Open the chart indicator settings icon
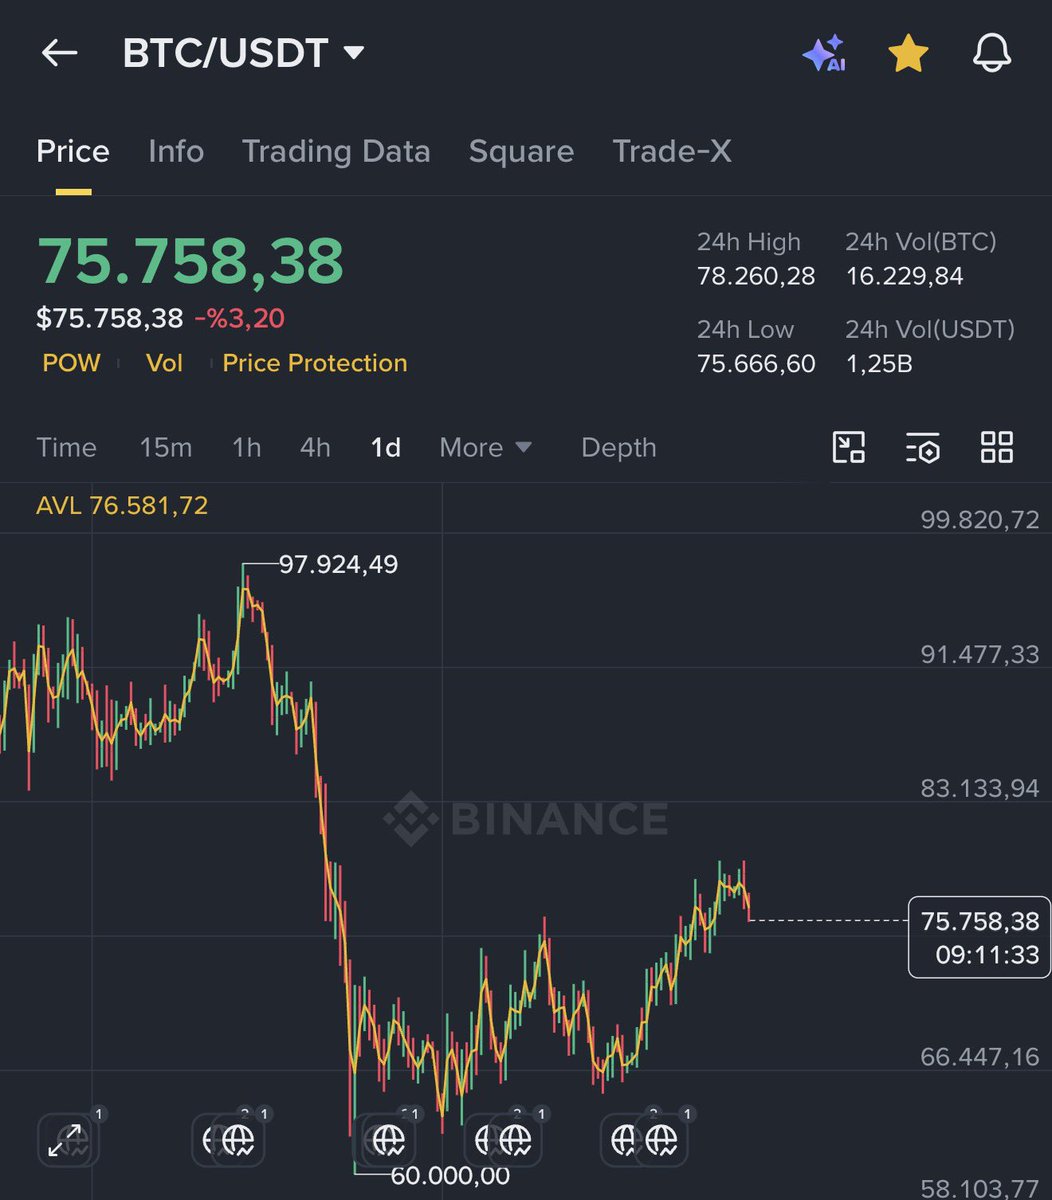This screenshot has height=1200, width=1052. click(923, 448)
